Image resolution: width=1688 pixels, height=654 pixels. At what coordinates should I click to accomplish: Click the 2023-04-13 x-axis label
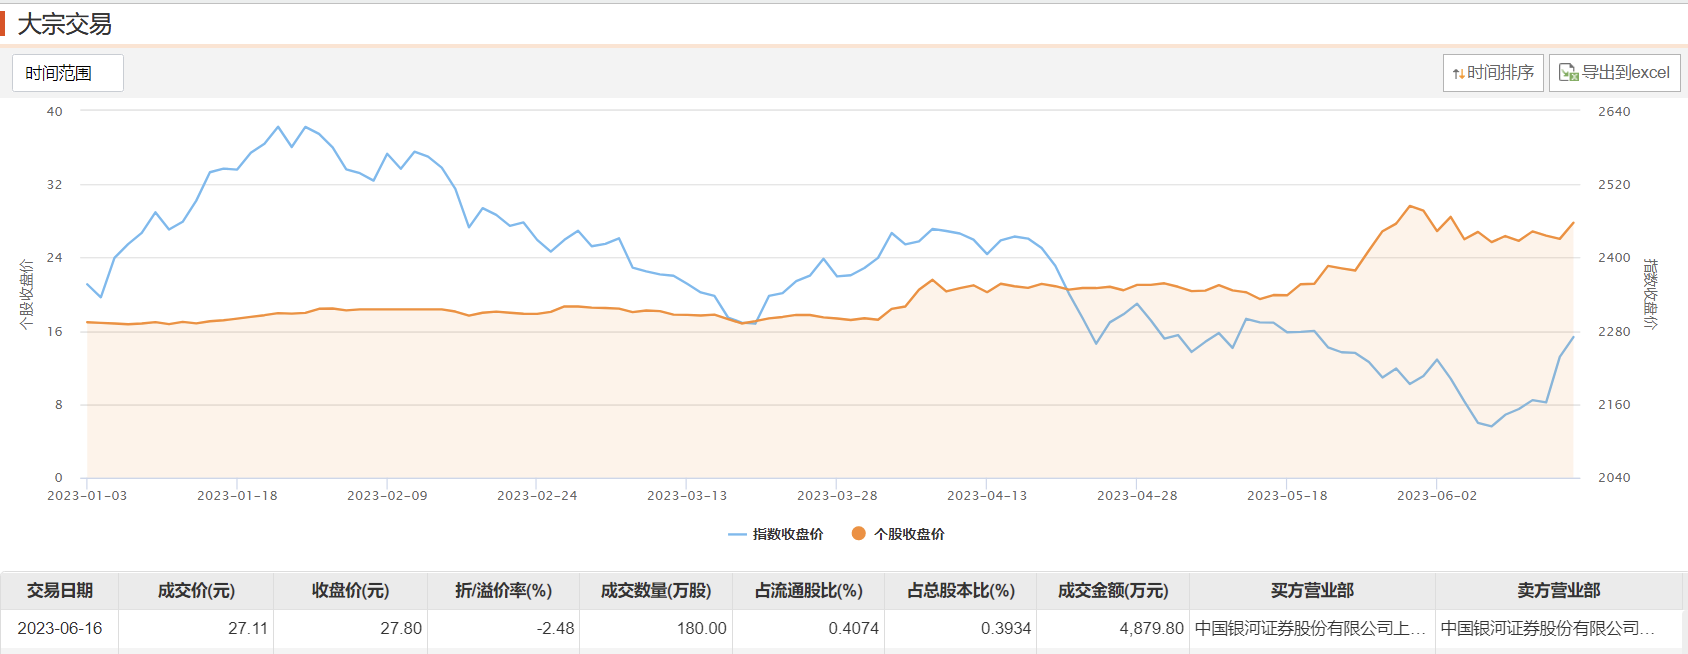987,496
